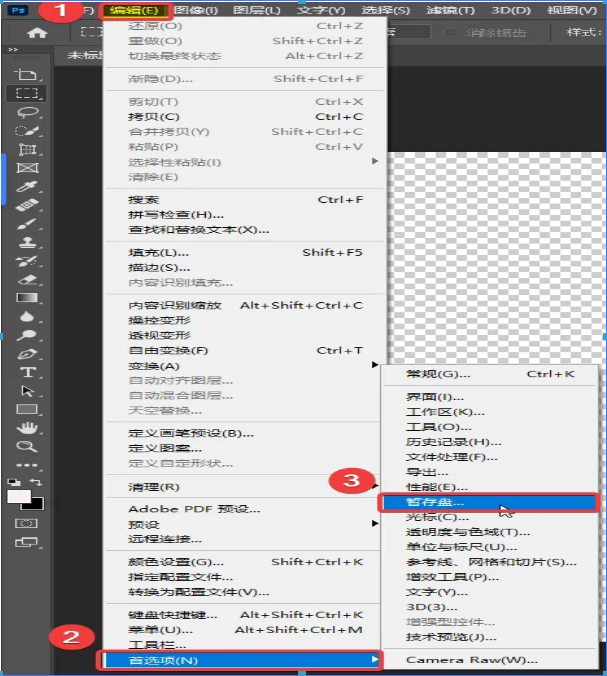The width and height of the screenshot is (607, 676).
Task: Expand 选择性粘贴(I) submenu arrow
Action: [375, 161]
